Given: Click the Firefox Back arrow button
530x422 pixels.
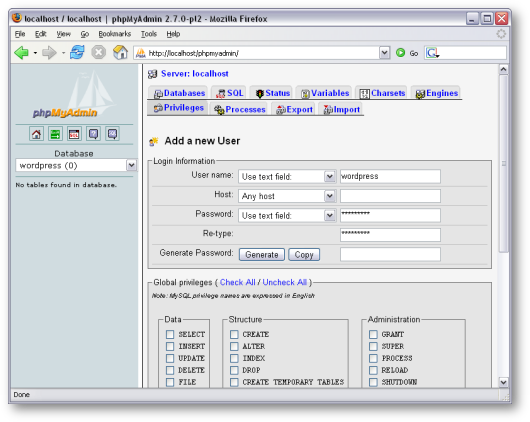Looking at the screenshot, I should [x=22, y=53].
